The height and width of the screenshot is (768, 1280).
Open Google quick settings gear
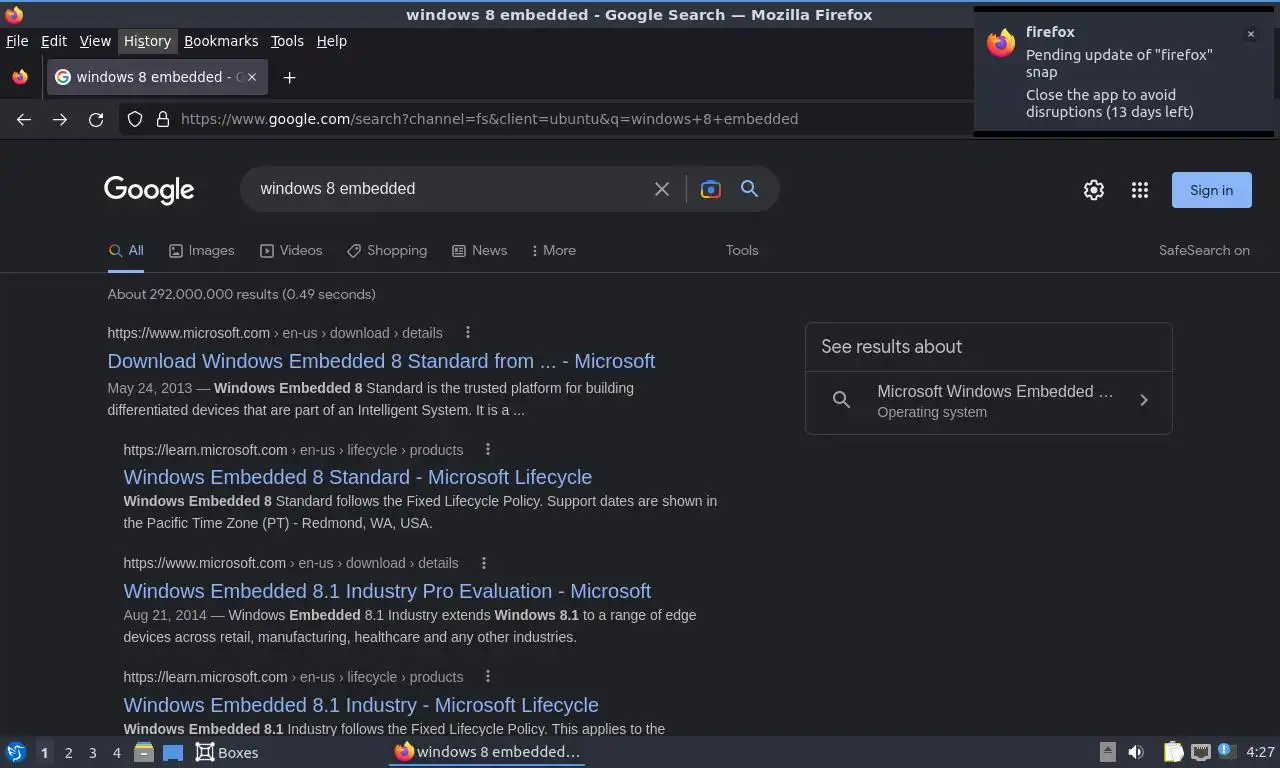[x=1094, y=190]
